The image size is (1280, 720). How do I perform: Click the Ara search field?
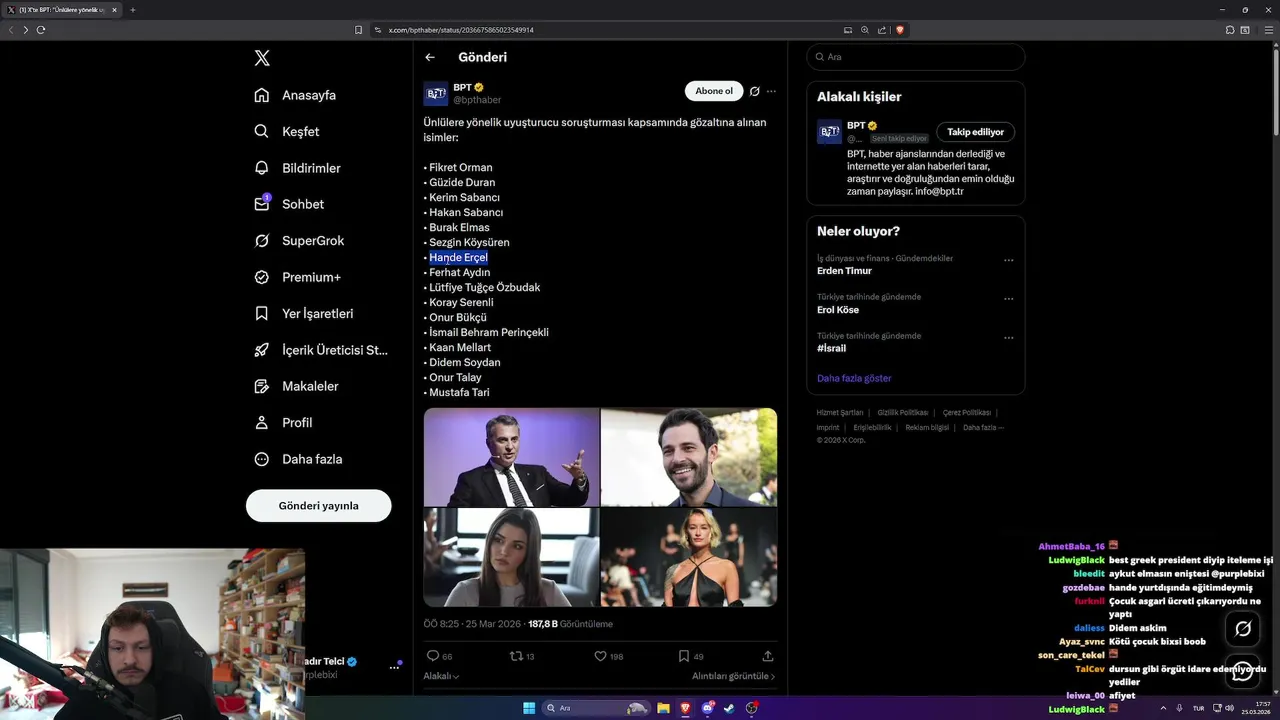coord(915,57)
